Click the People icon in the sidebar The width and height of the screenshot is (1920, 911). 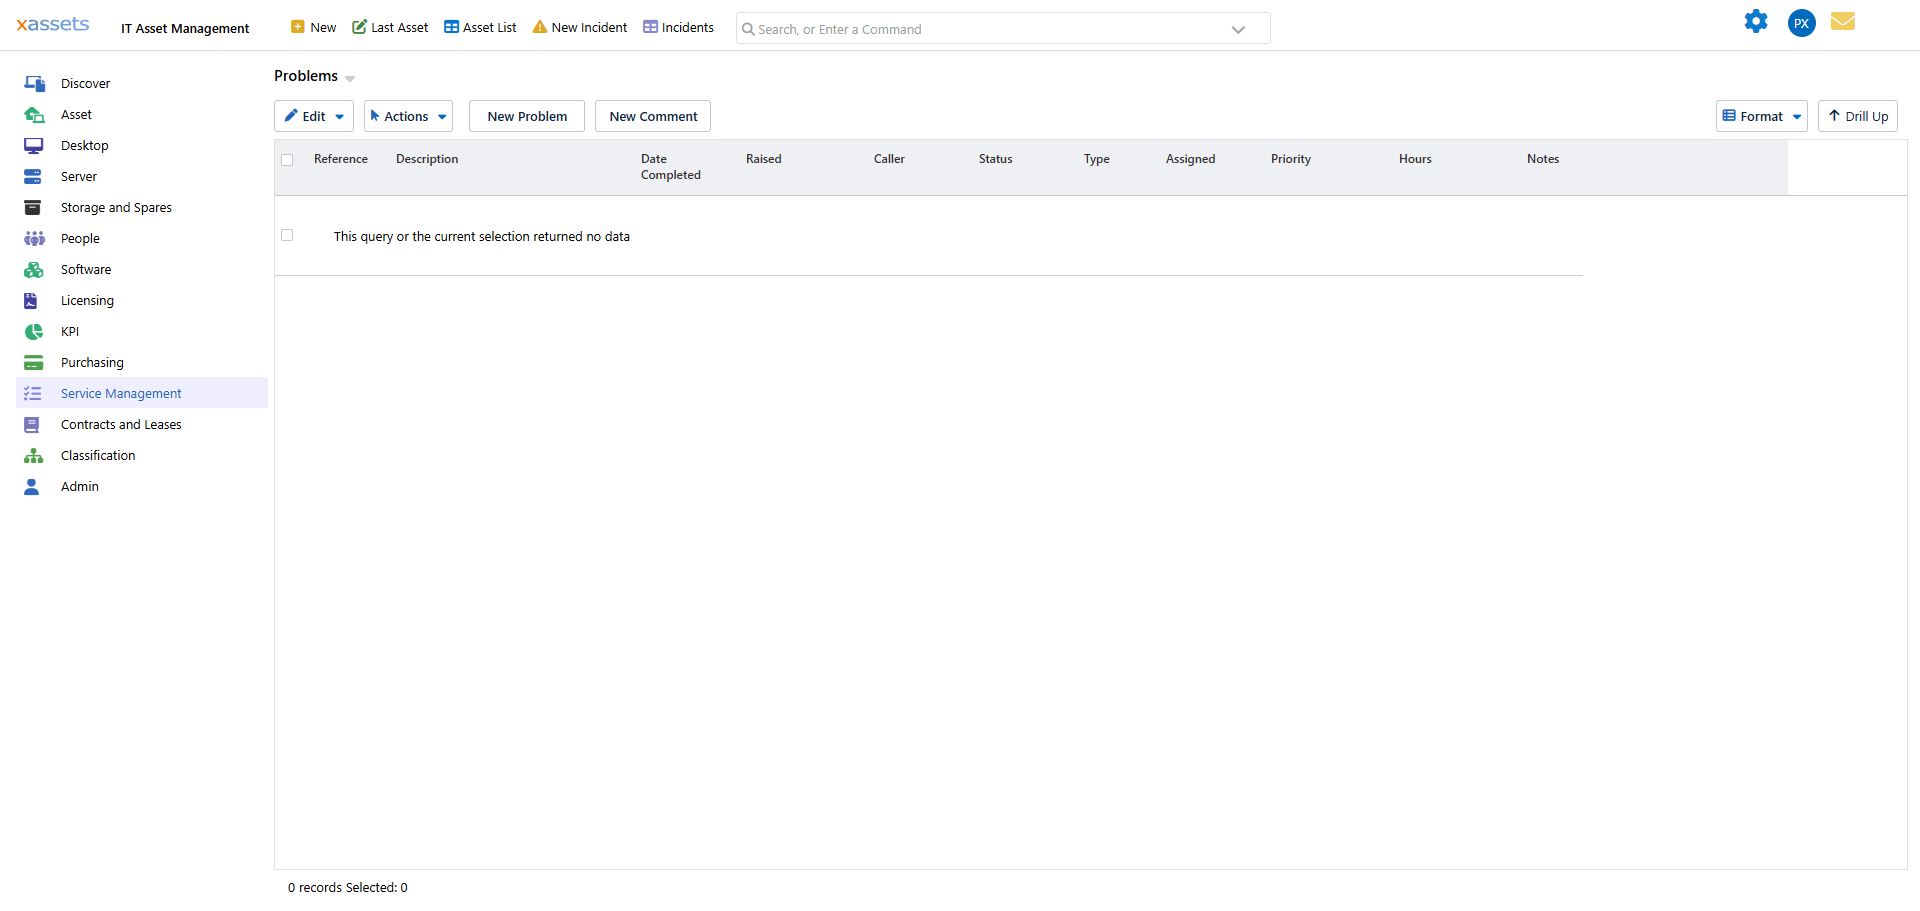click(35, 238)
